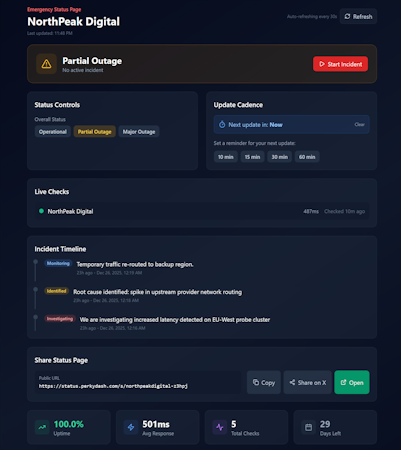Set overall status to Operational
Screen dimensions: 401x450
point(53,132)
